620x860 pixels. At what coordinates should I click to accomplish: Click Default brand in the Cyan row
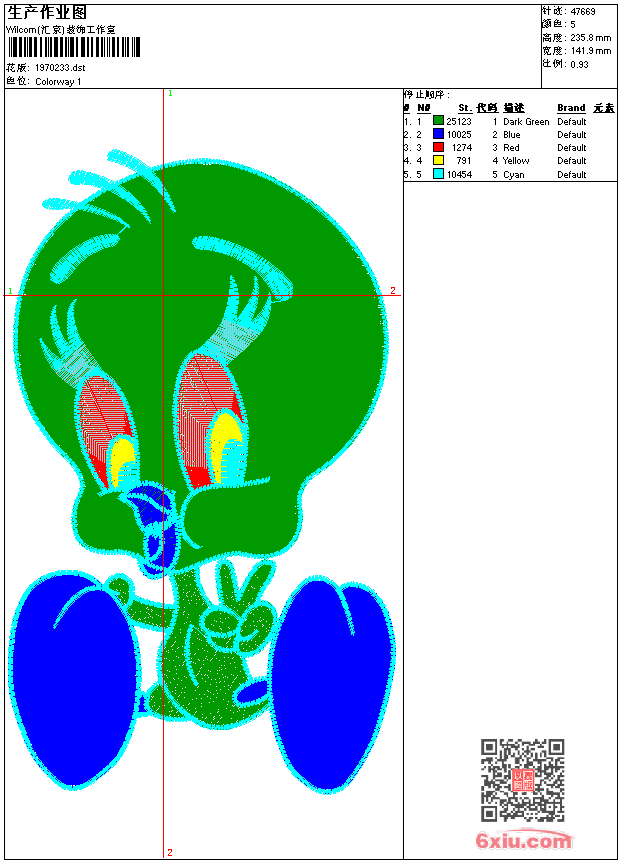pyautogui.click(x=571, y=175)
